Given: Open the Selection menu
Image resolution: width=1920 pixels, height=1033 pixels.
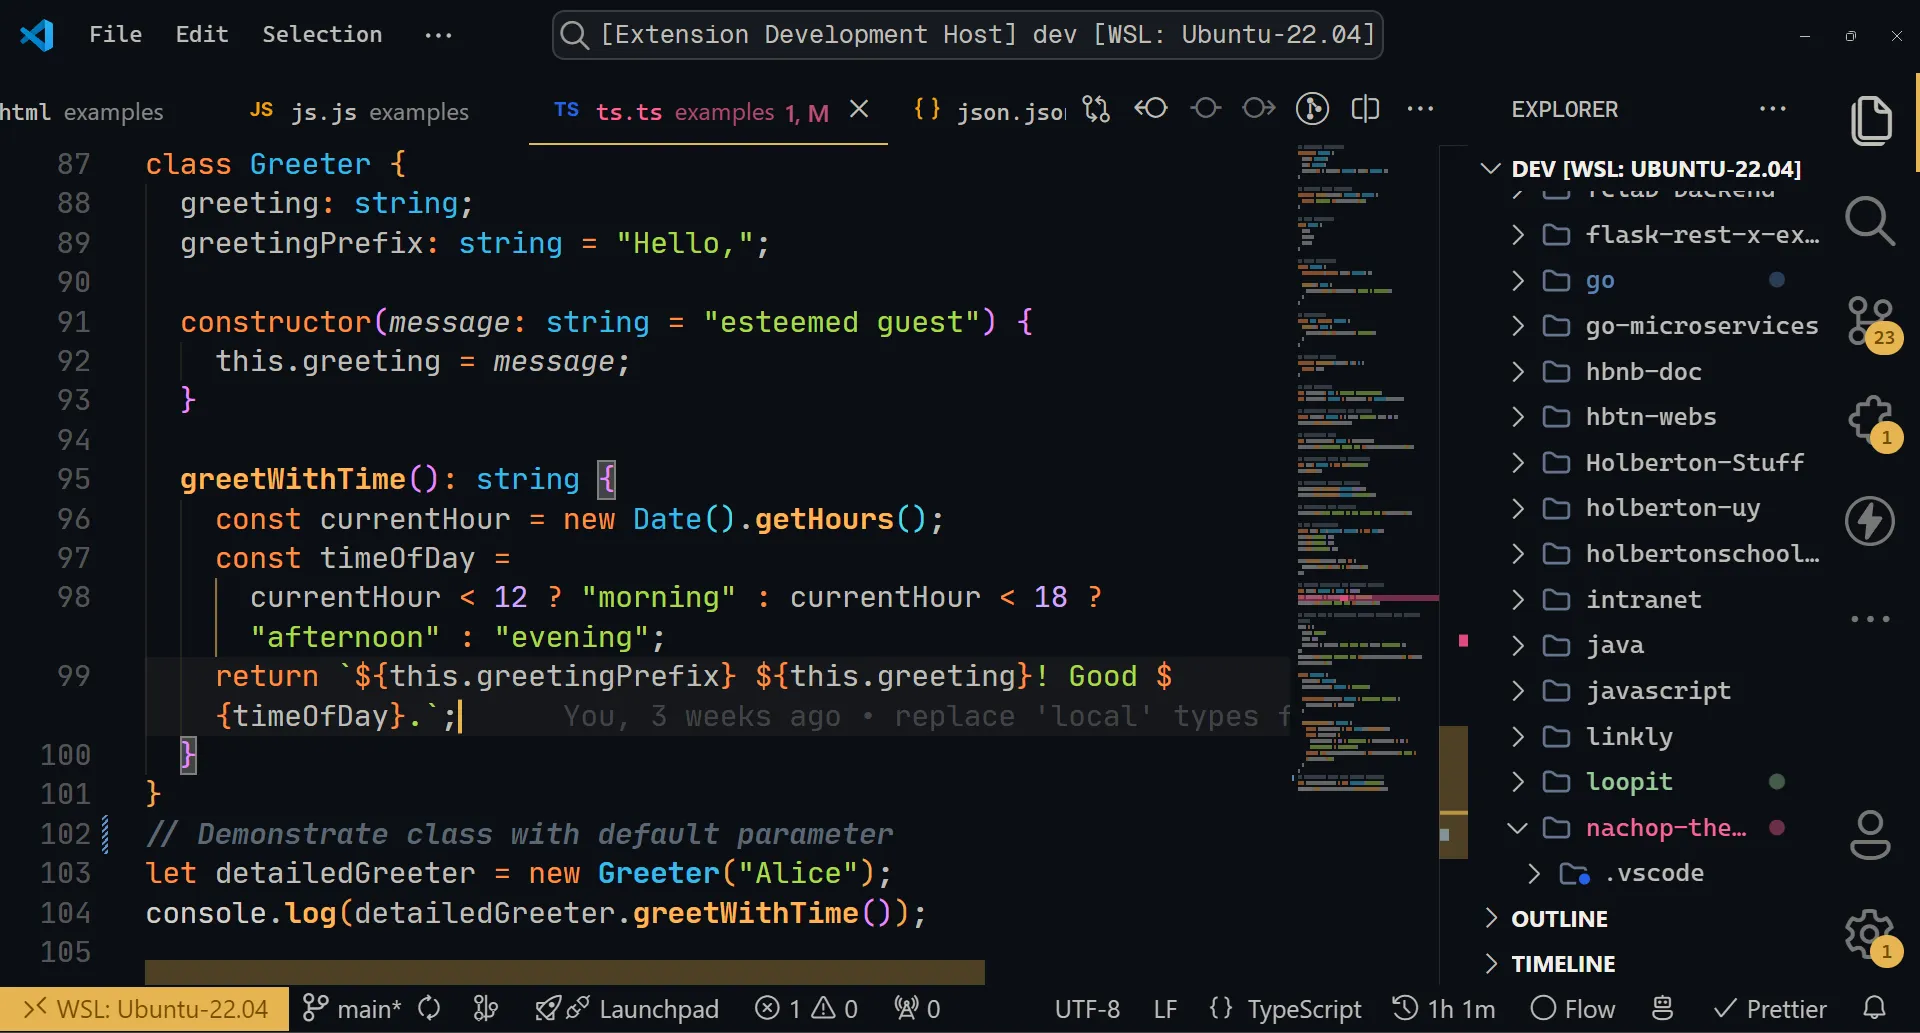Looking at the screenshot, I should [322, 35].
